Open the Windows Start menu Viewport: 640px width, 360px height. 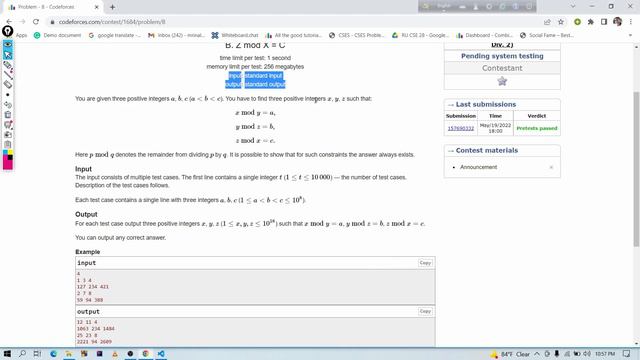pyautogui.click(x=7, y=353)
